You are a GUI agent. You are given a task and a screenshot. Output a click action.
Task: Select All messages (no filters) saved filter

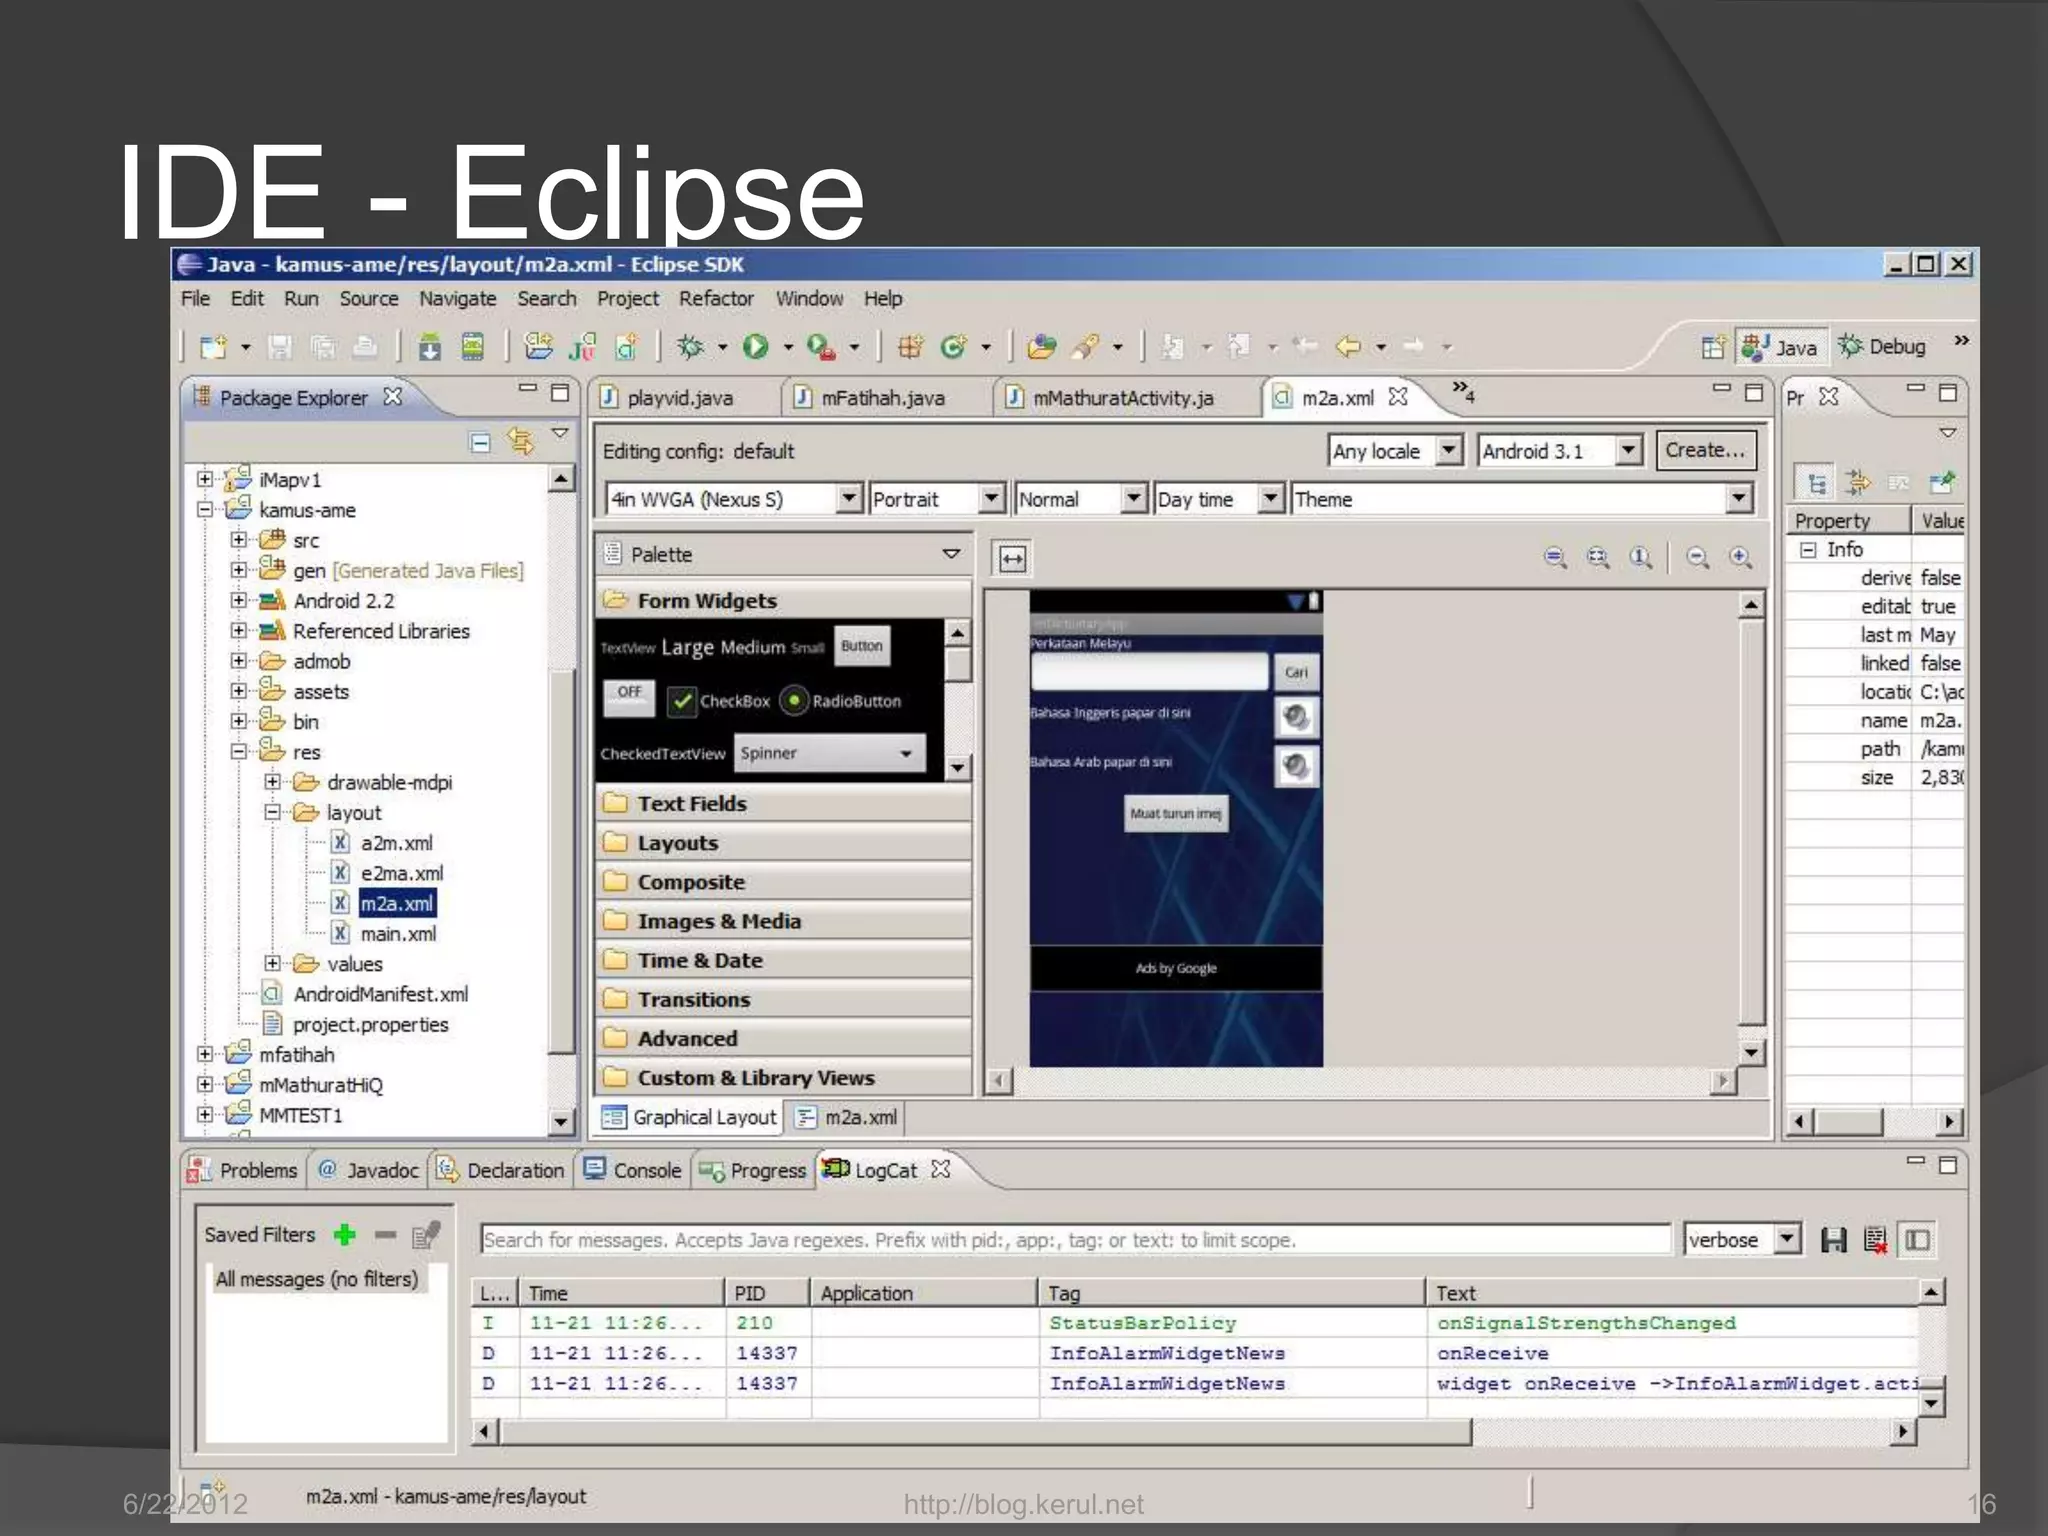point(317,1279)
